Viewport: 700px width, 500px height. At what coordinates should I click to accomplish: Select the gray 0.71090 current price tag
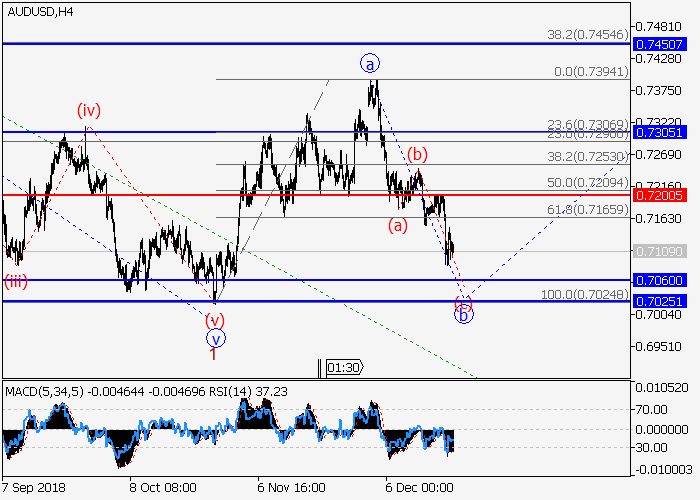[665, 250]
